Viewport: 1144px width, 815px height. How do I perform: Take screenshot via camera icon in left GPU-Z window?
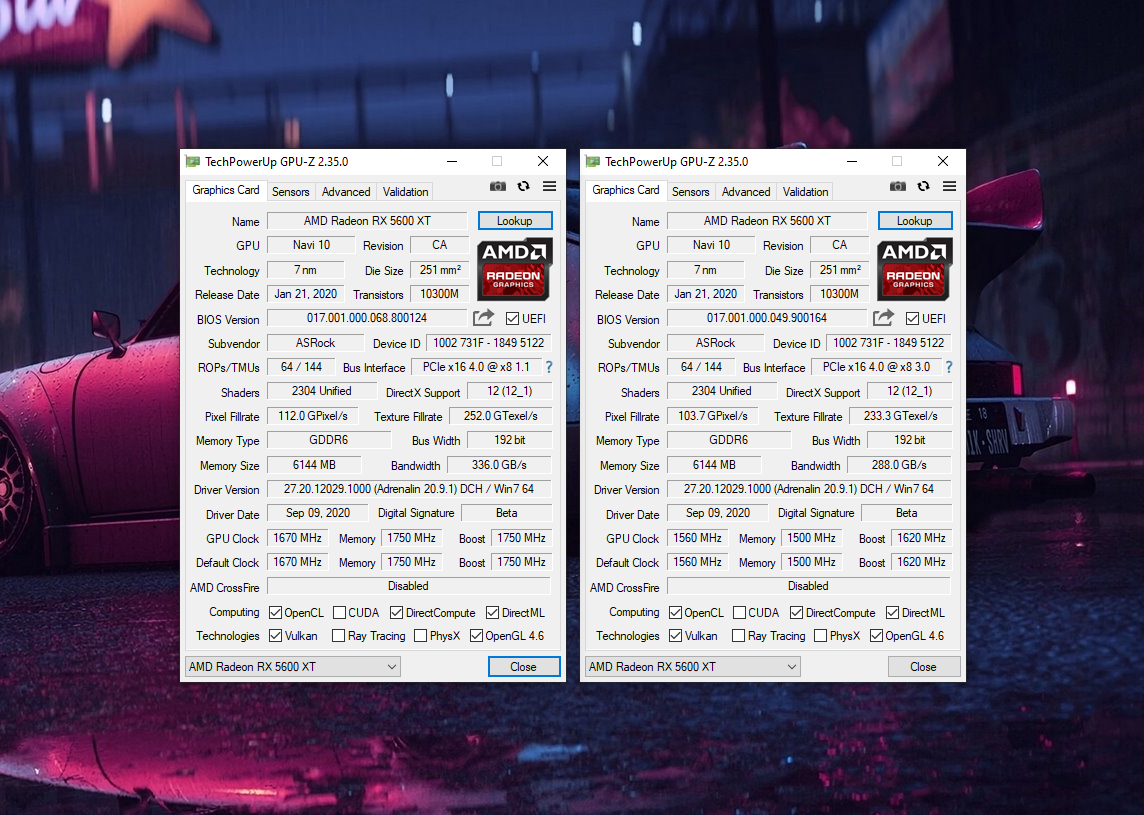(x=498, y=187)
